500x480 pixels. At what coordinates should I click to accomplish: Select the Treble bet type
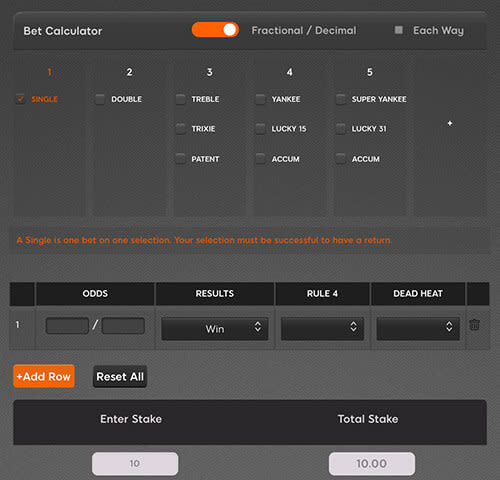pos(180,99)
